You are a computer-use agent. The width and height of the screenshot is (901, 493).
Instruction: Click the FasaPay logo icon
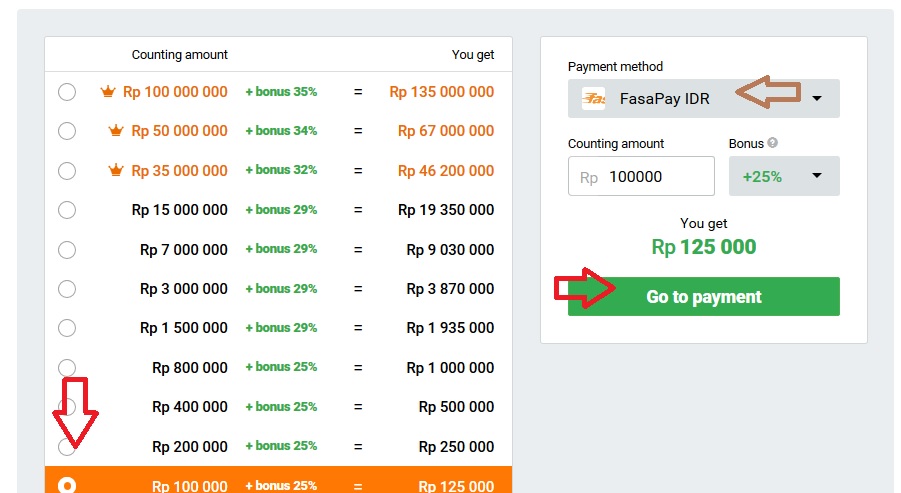594,99
